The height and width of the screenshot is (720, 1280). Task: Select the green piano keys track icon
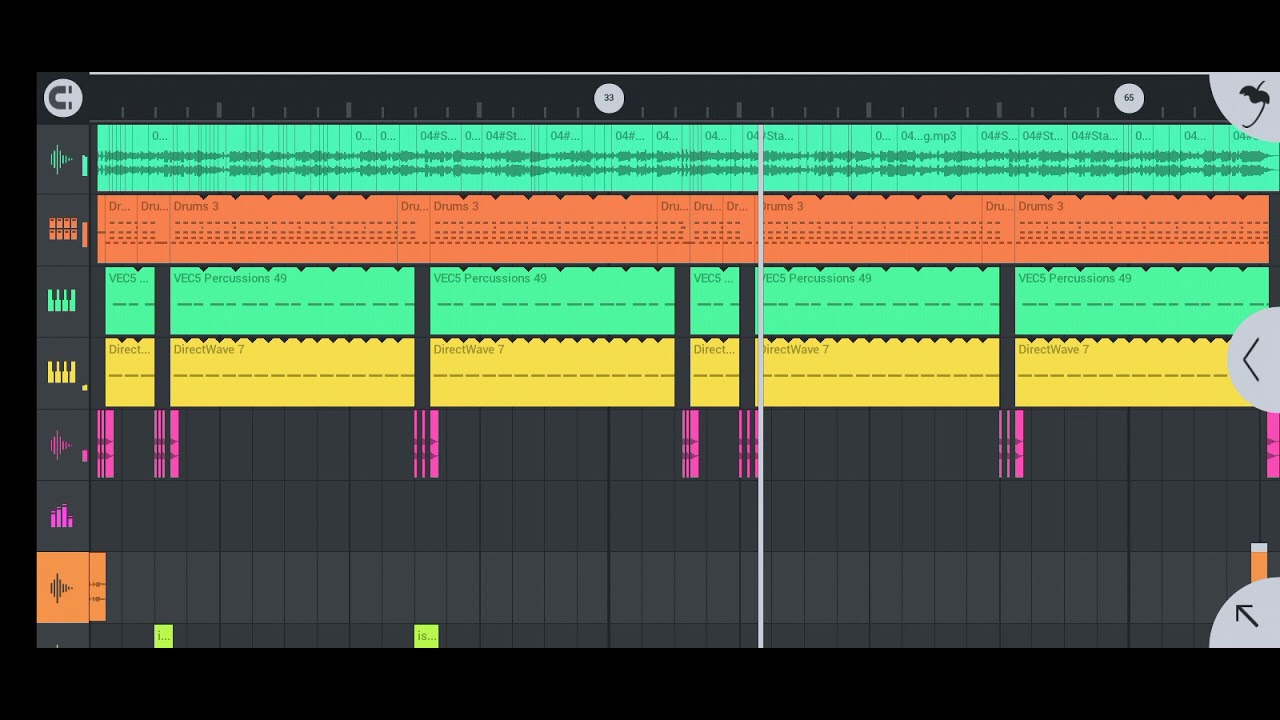click(62, 301)
